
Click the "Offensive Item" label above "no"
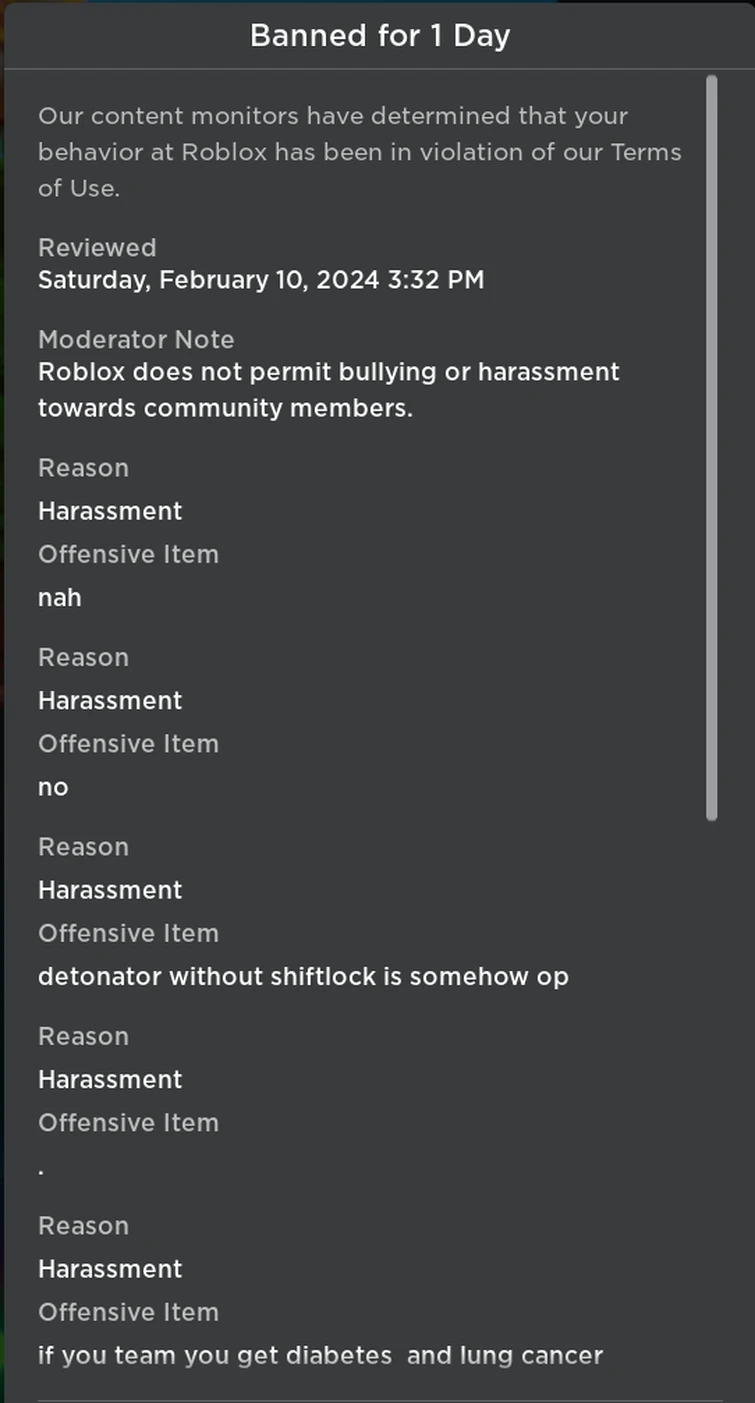click(x=128, y=744)
